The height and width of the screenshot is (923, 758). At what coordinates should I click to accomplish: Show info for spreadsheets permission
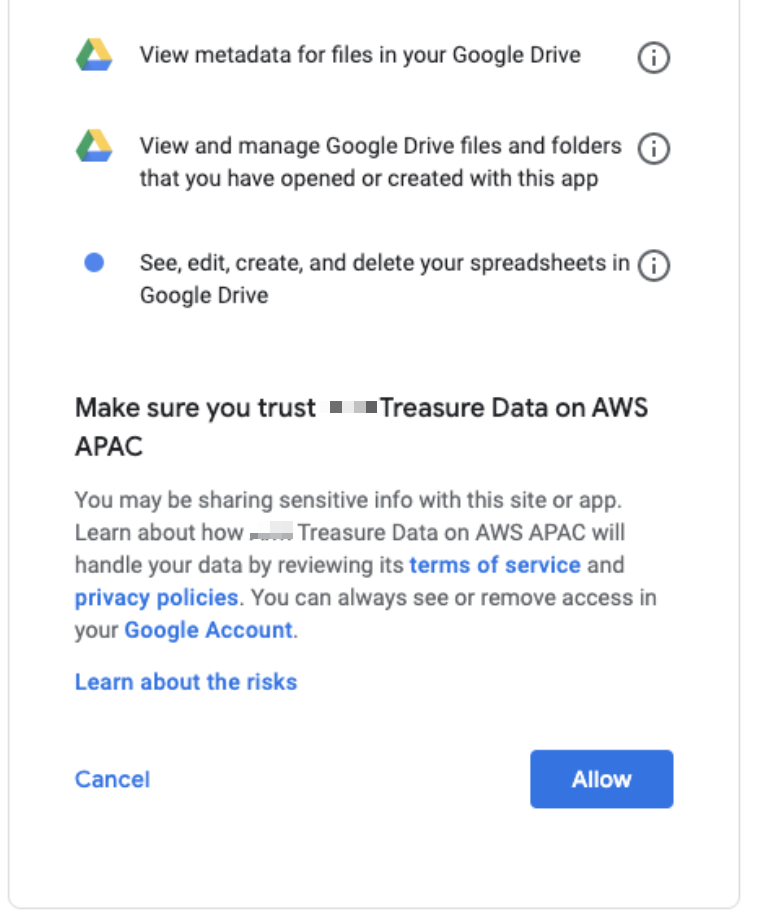coord(653,265)
